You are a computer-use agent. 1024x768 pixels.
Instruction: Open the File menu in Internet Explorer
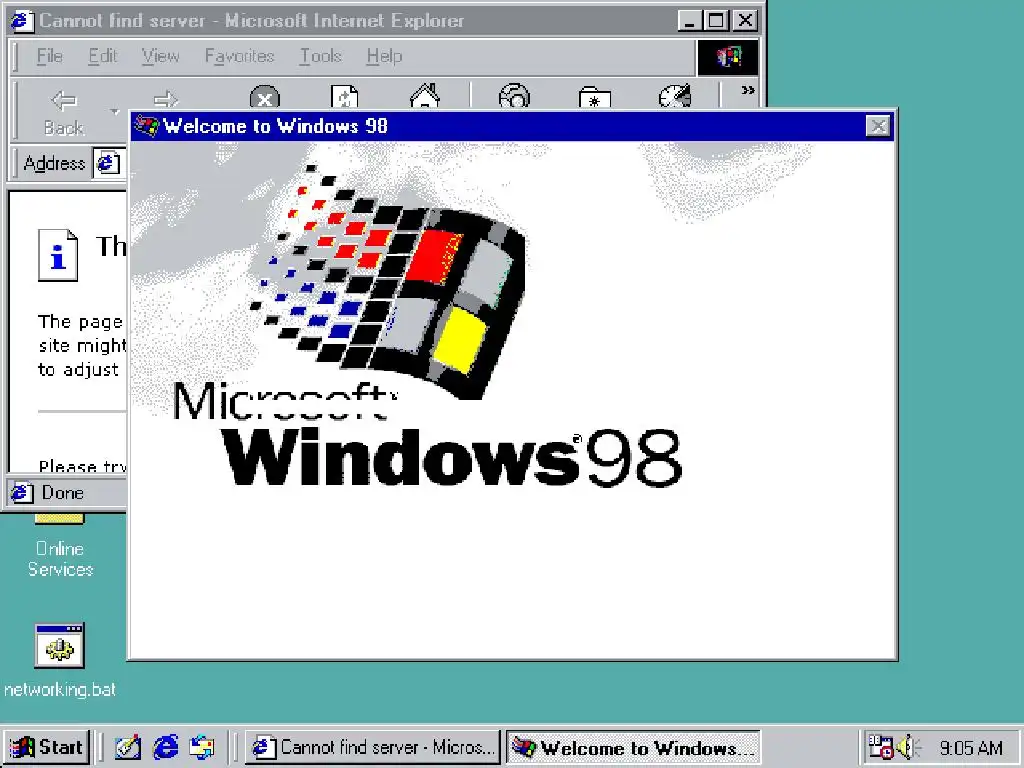pyautogui.click(x=50, y=56)
